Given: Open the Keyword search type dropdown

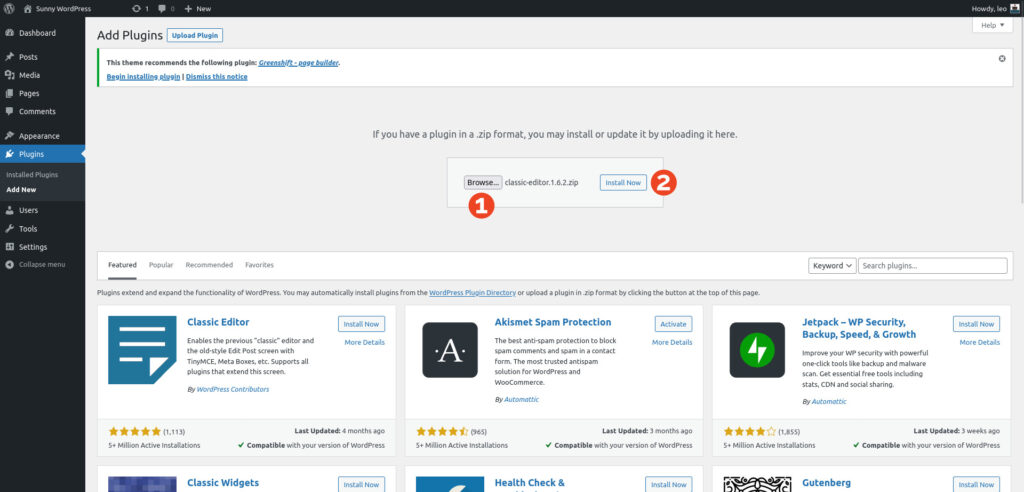Looking at the screenshot, I should coord(832,266).
